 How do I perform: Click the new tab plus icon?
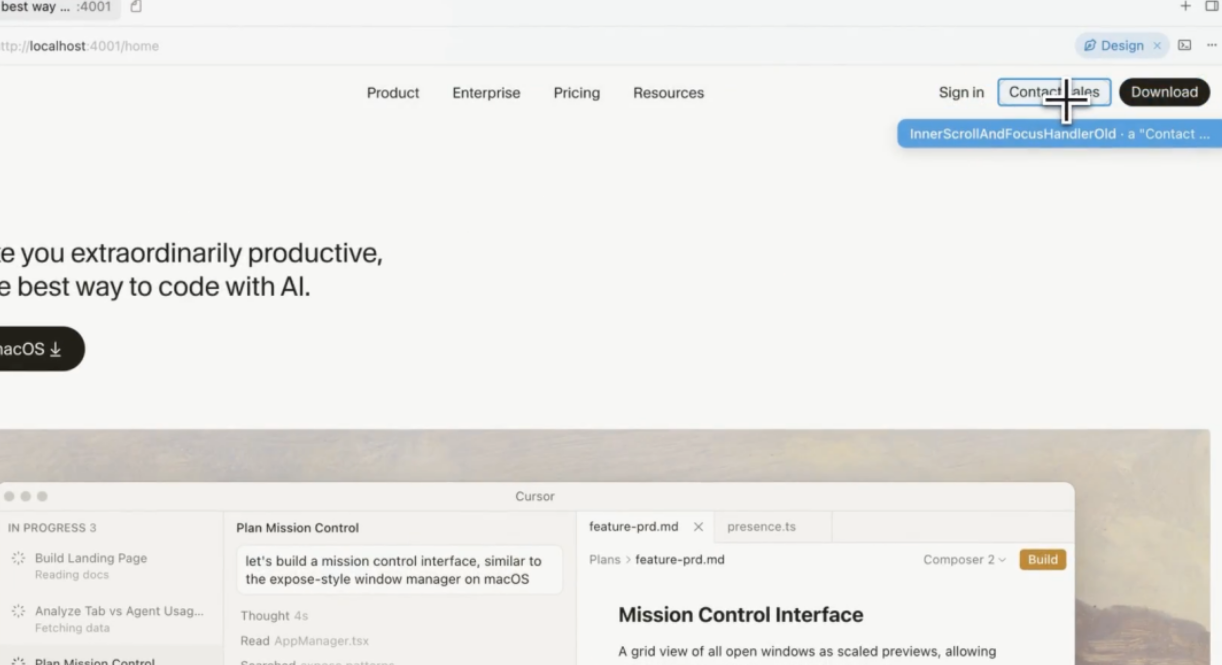coord(1185,7)
